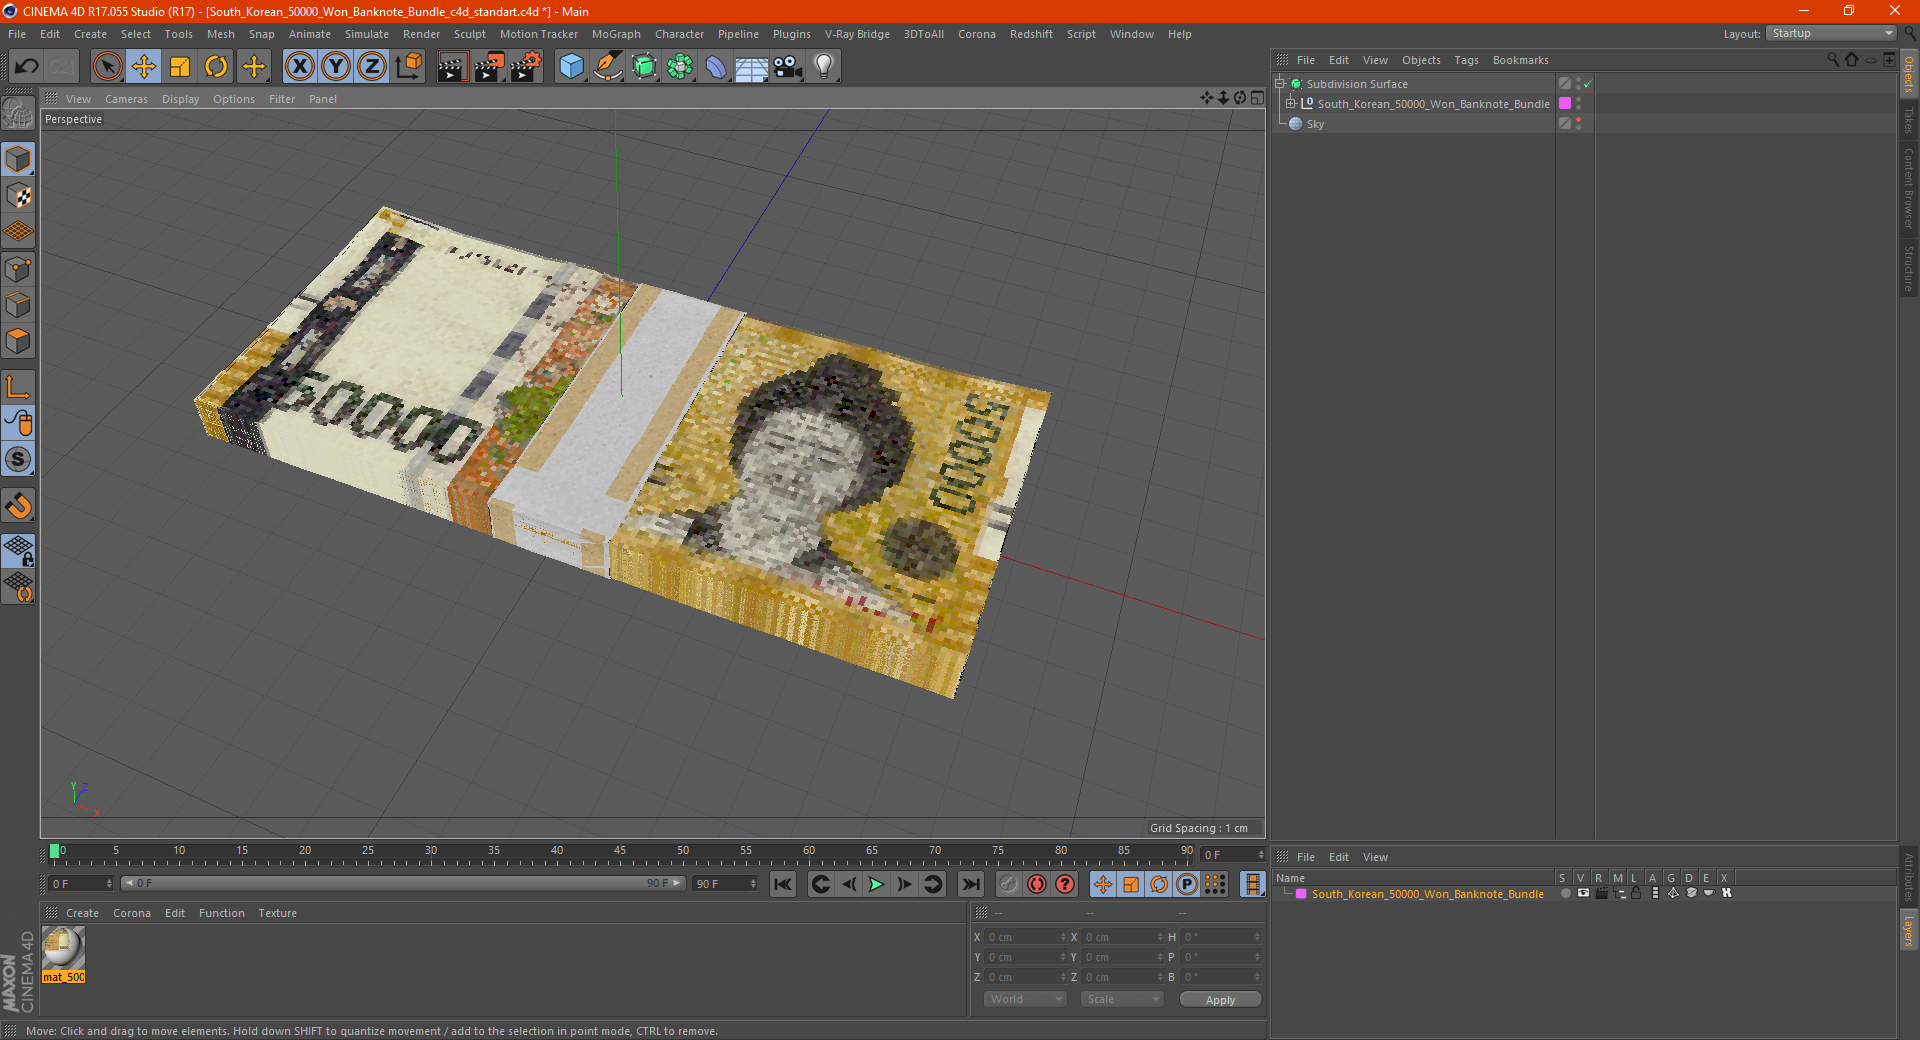Select the mat_500 material thumbnail

click(x=63, y=948)
